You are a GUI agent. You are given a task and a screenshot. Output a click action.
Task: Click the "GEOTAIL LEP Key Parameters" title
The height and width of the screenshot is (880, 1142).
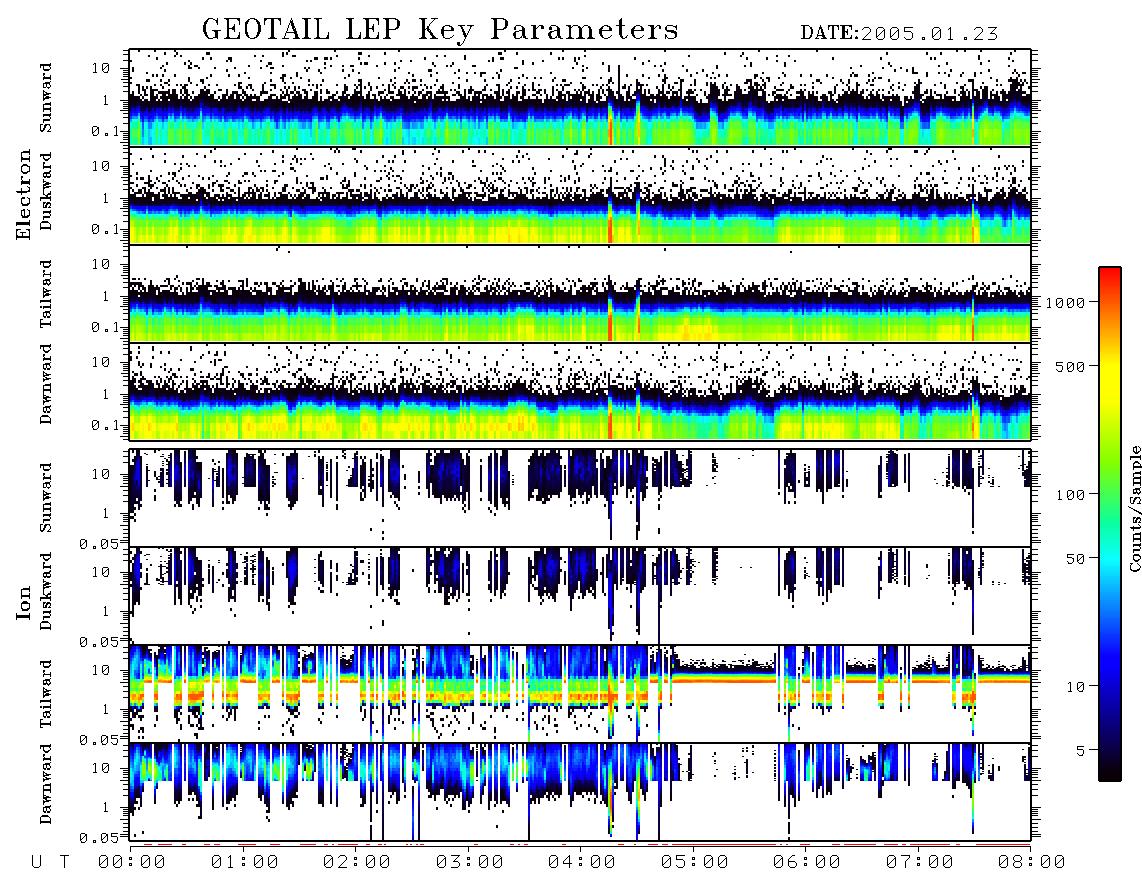click(x=440, y=30)
